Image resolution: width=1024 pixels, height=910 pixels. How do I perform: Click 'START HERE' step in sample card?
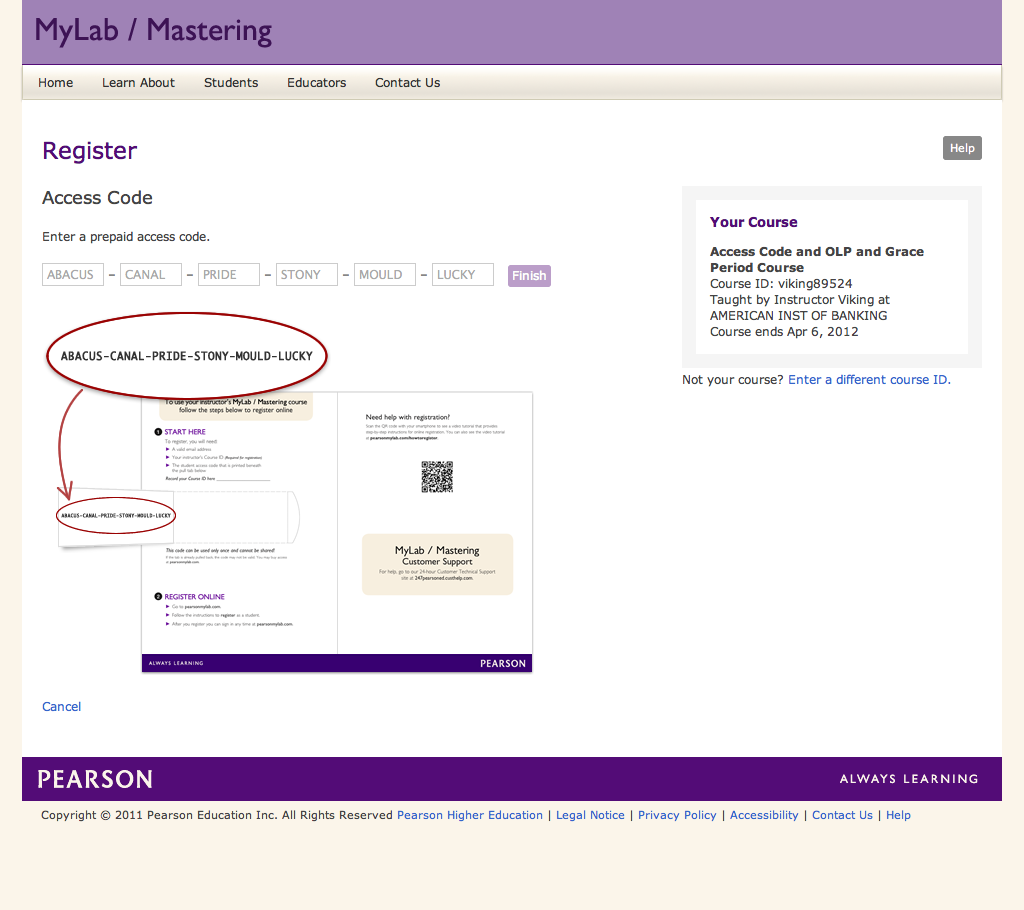(185, 432)
